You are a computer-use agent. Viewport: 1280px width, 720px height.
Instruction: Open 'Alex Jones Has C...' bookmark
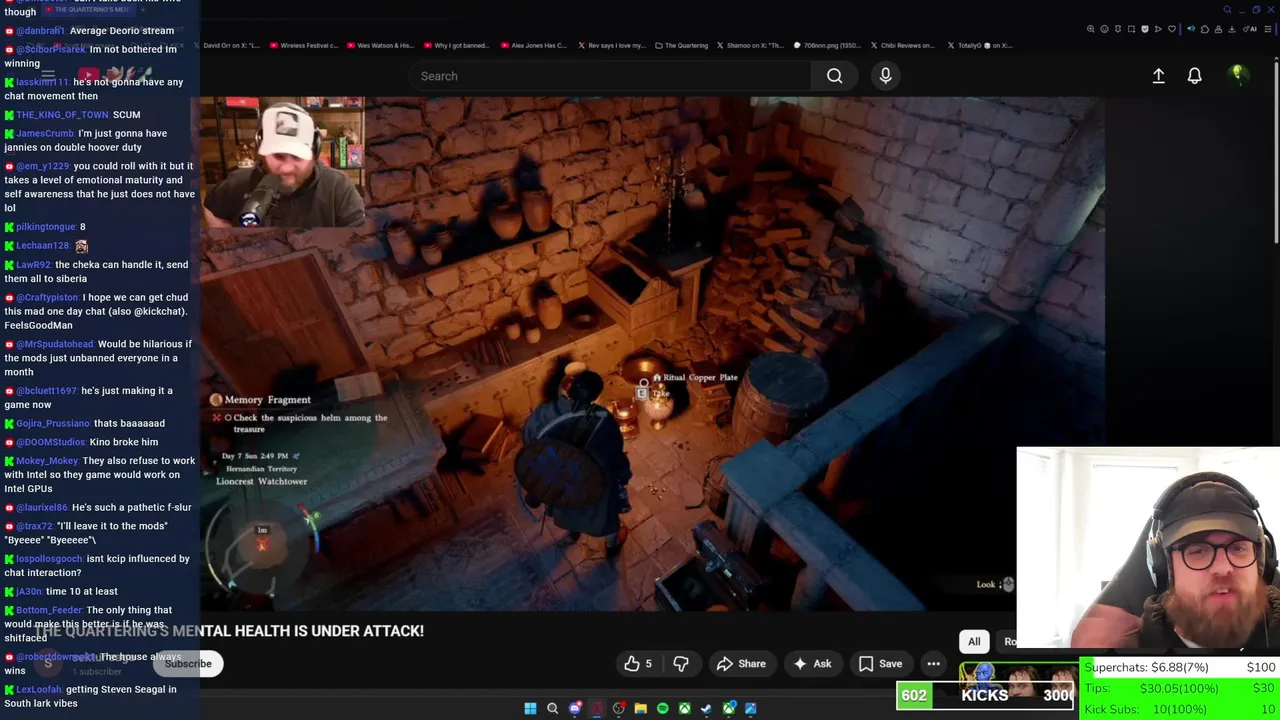pyautogui.click(x=533, y=45)
